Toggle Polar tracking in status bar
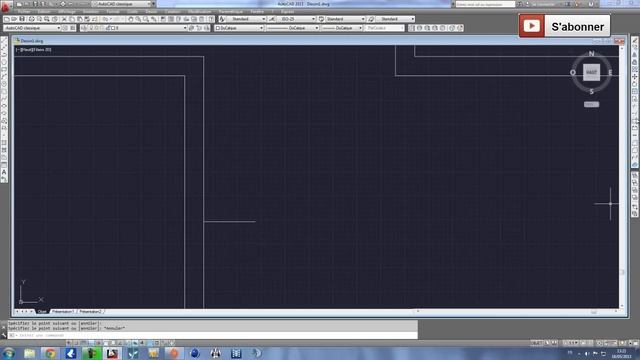The height and width of the screenshot is (360, 640). click(98, 343)
